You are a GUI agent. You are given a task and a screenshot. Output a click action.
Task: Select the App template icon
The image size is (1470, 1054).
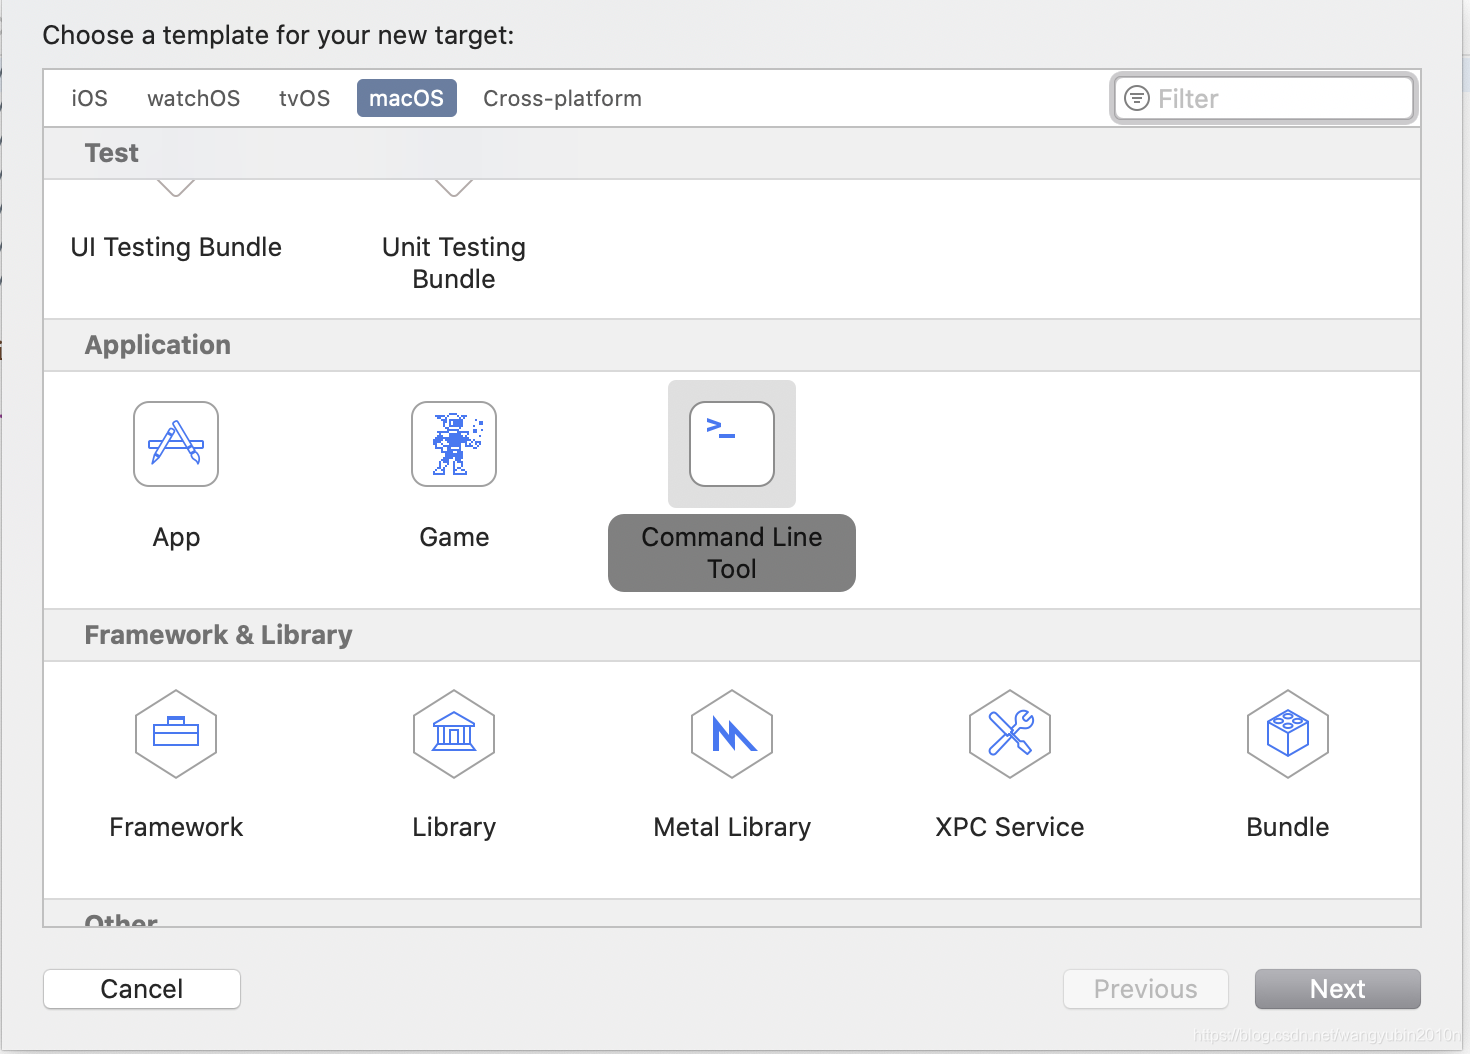[176, 444]
